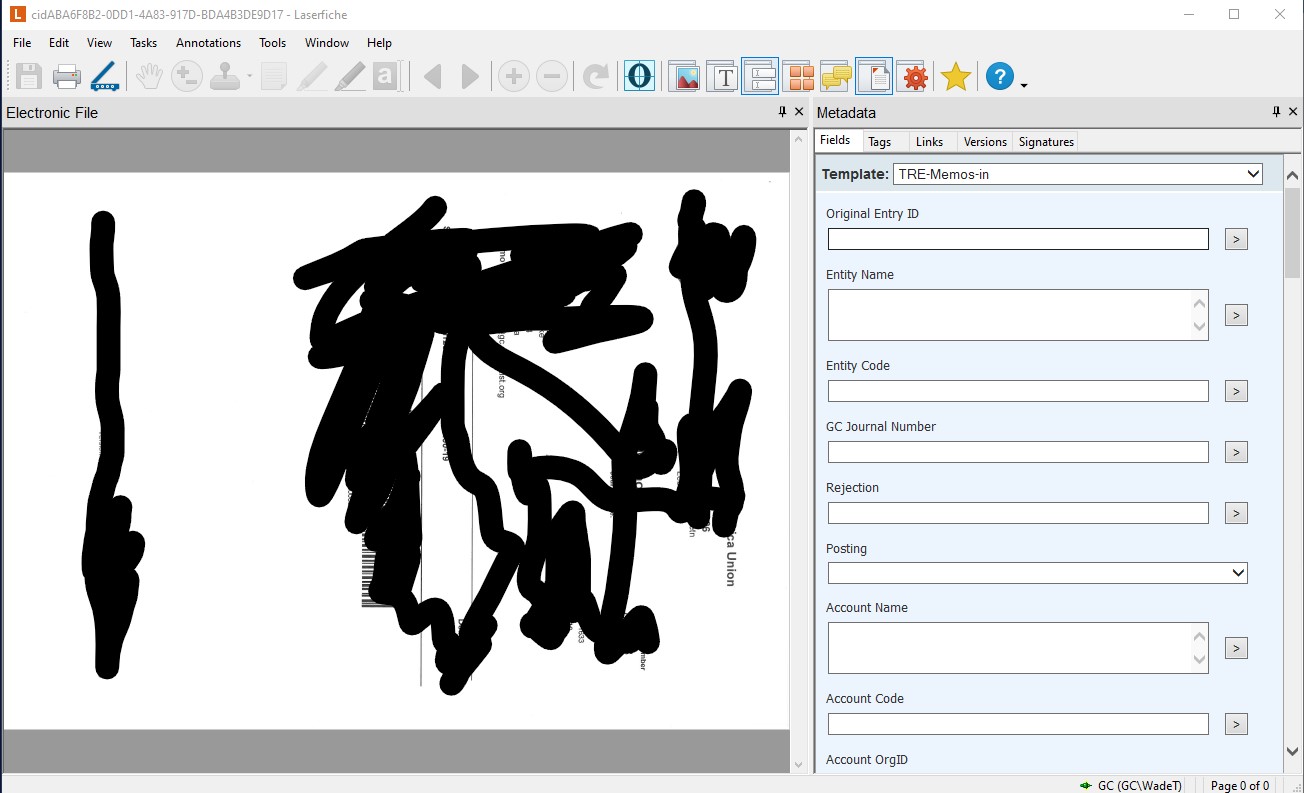Viewport: 1304px width, 793px height.
Task: Click the OCR circle icon in toolbar
Action: click(x=640, y=76)
